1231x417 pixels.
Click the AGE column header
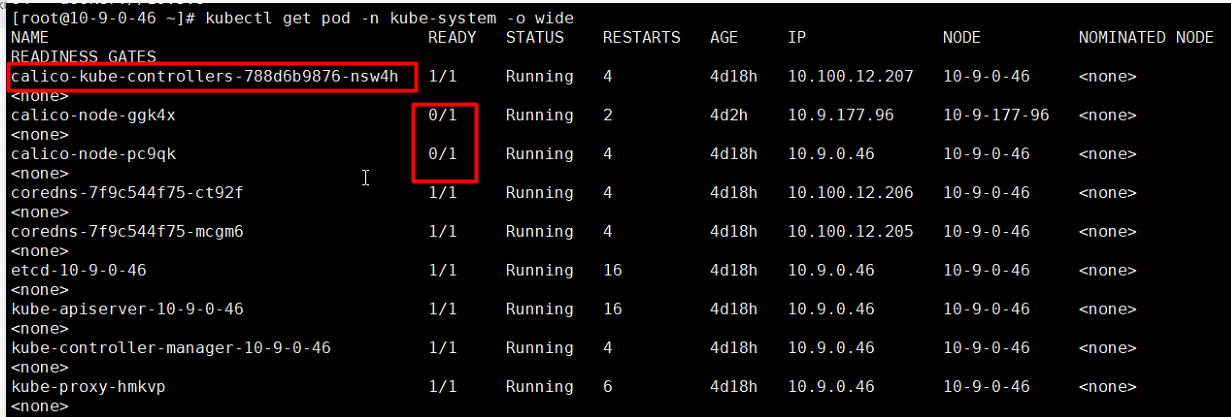[x=724, y=38]
